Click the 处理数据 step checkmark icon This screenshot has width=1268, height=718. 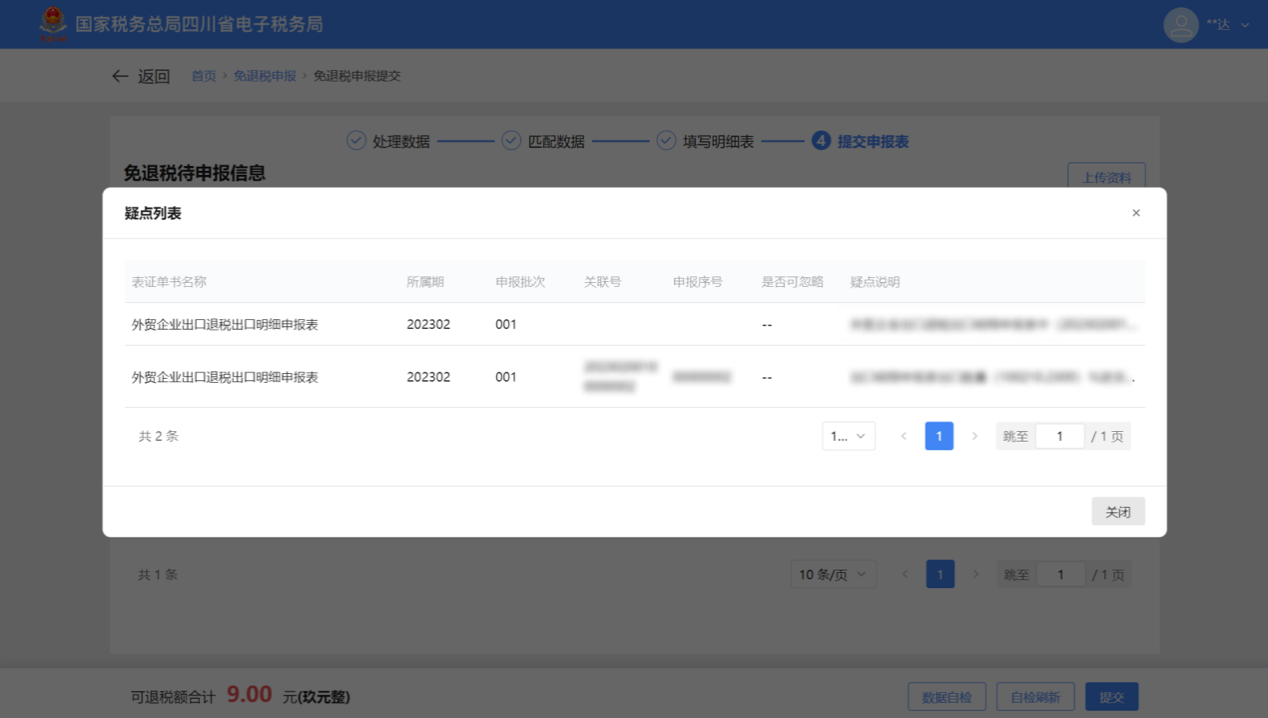356,141
